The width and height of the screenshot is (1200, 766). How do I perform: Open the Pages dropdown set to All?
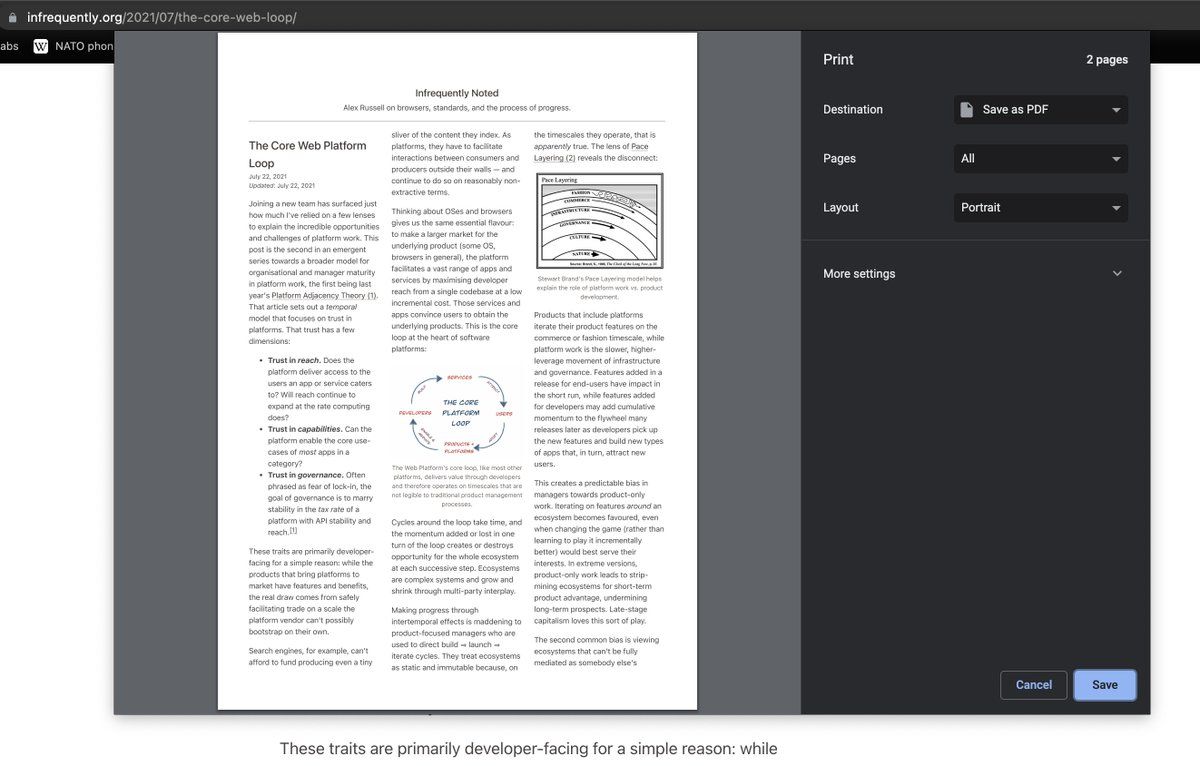1040,159
